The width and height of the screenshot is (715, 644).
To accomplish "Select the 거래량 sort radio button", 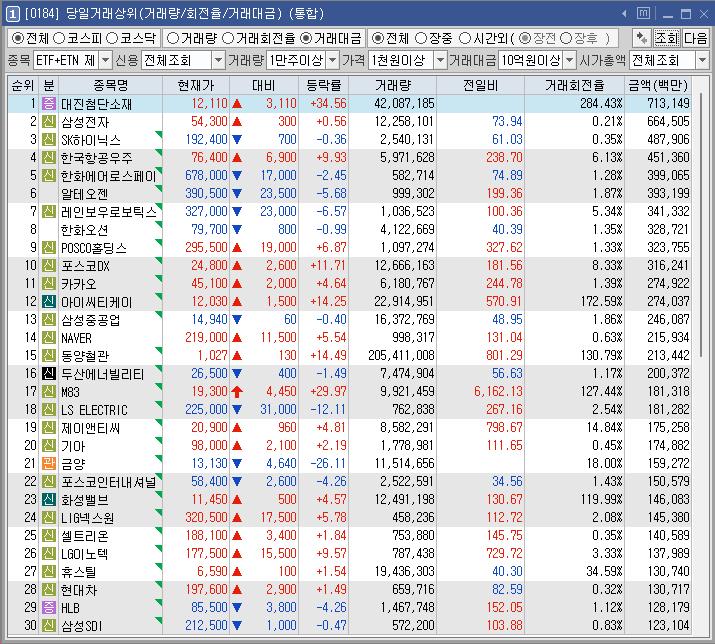I will tap(173, 38).
